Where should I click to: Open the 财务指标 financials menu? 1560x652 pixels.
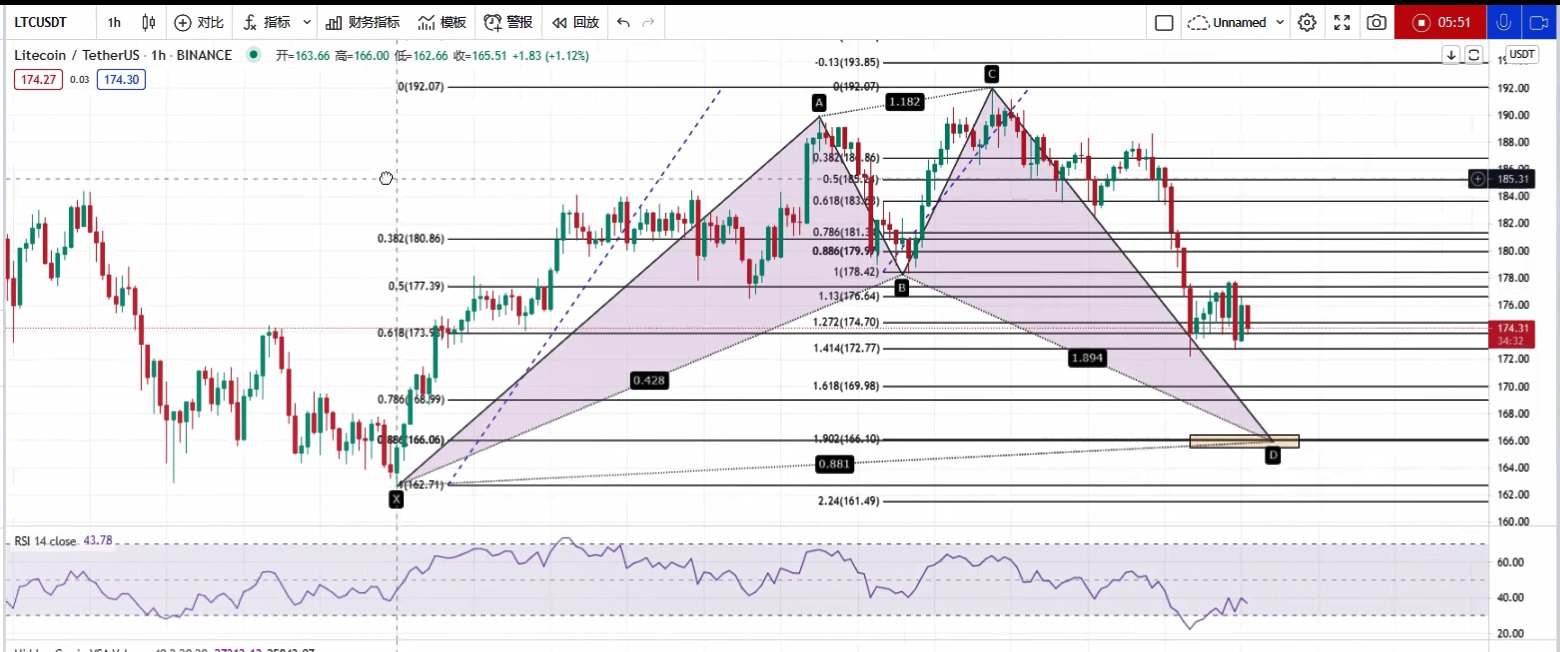click(x=362, y=22)
